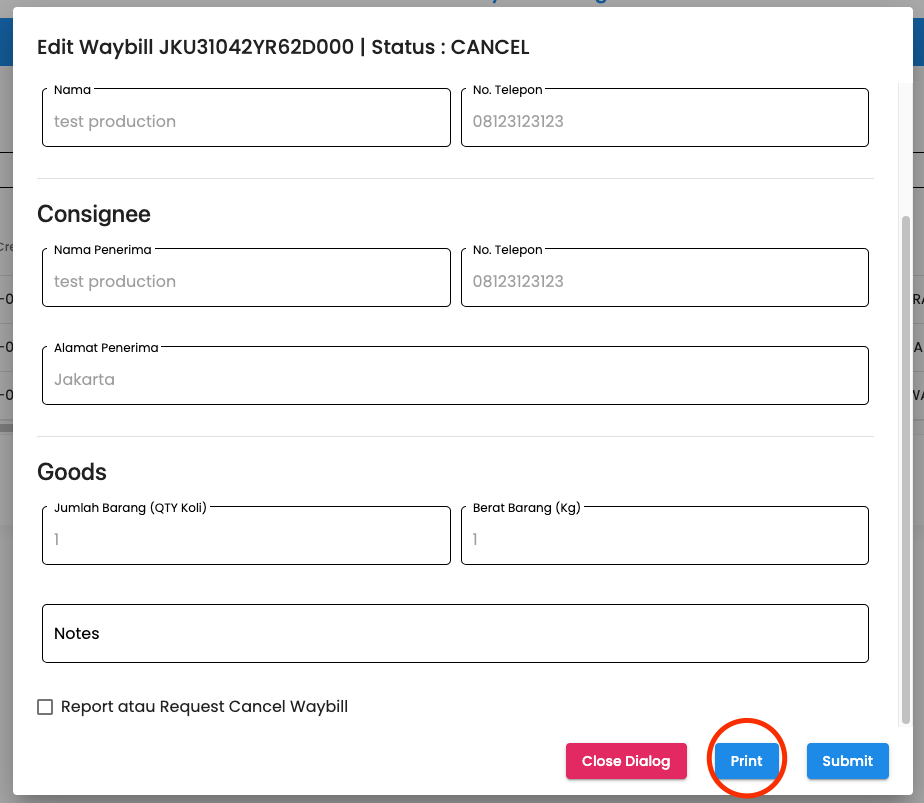Click the Edit Waybill JKU31042YR62D000 title text

click(x=196, y=47)
